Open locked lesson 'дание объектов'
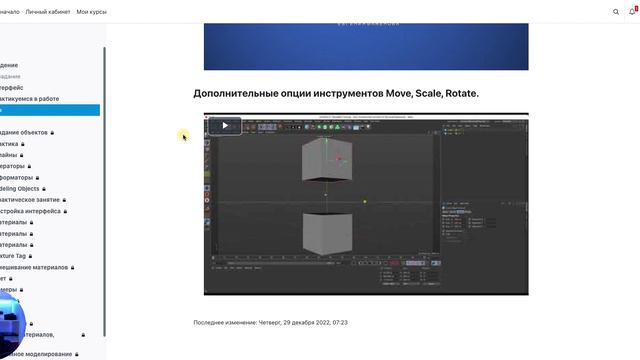Image resolution: width=640 pixels, height=360 pixels. point(24,133)
